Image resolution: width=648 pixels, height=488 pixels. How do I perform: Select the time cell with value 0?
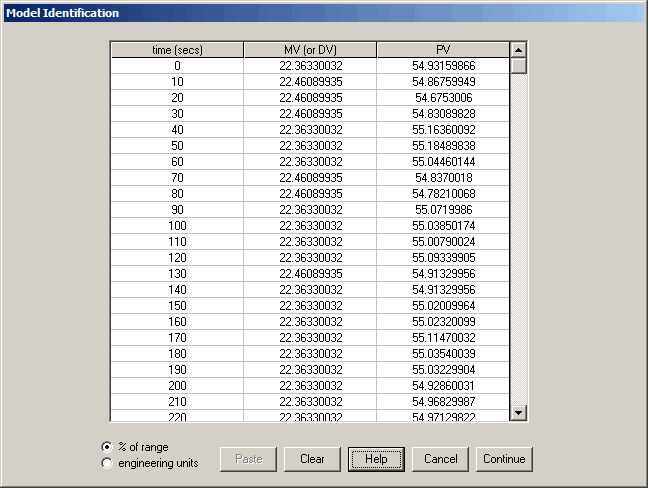click(176, 65)
